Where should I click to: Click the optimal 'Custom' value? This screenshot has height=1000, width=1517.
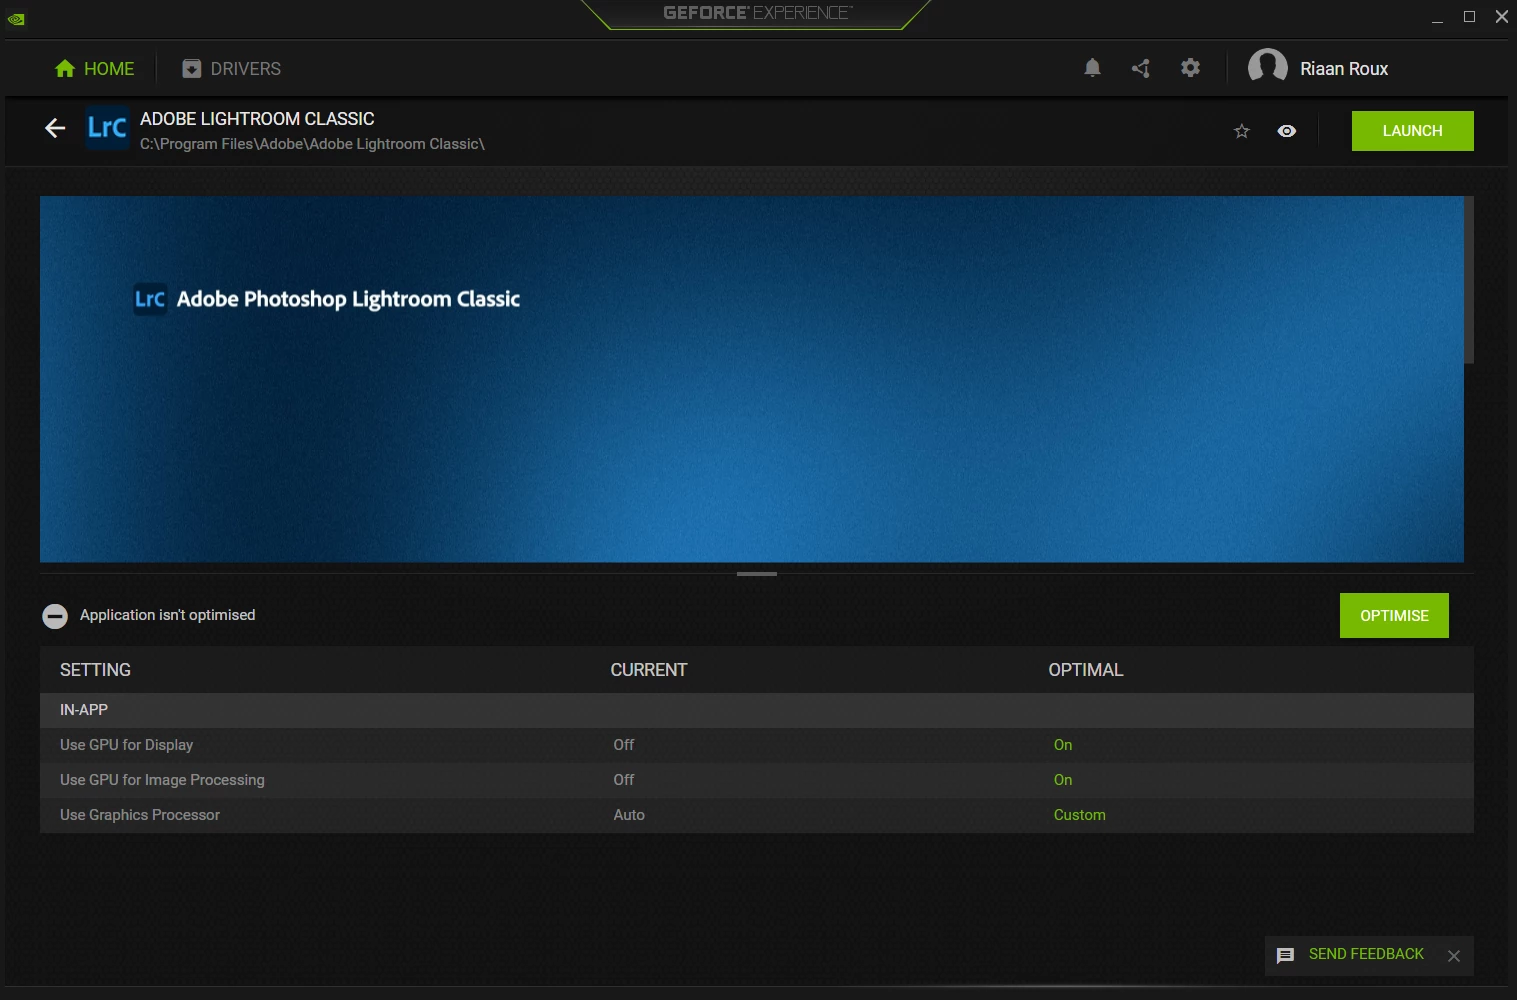[1079, 815]
